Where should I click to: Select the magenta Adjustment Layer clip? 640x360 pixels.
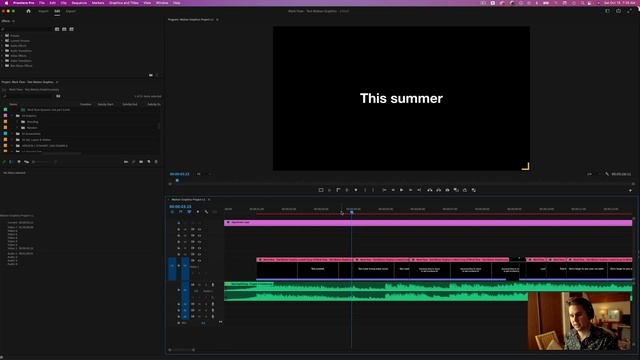(428, 222)
